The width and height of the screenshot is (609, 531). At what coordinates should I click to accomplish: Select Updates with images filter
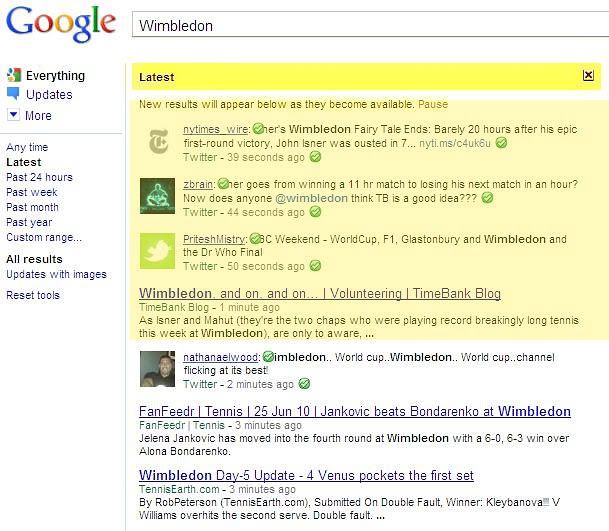click(56, 274)
